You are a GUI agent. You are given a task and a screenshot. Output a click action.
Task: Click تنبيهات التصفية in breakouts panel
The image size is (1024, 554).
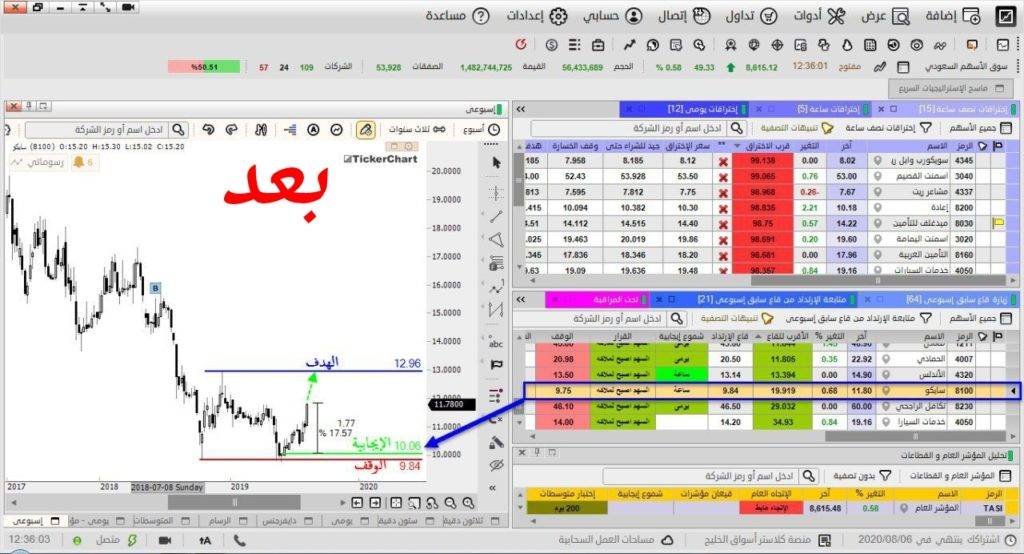pyautogui.click(x=797, y=129)
